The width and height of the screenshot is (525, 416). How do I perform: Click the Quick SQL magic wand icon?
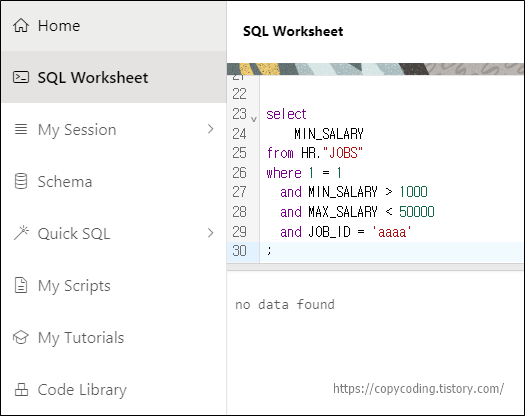(21, 233)
